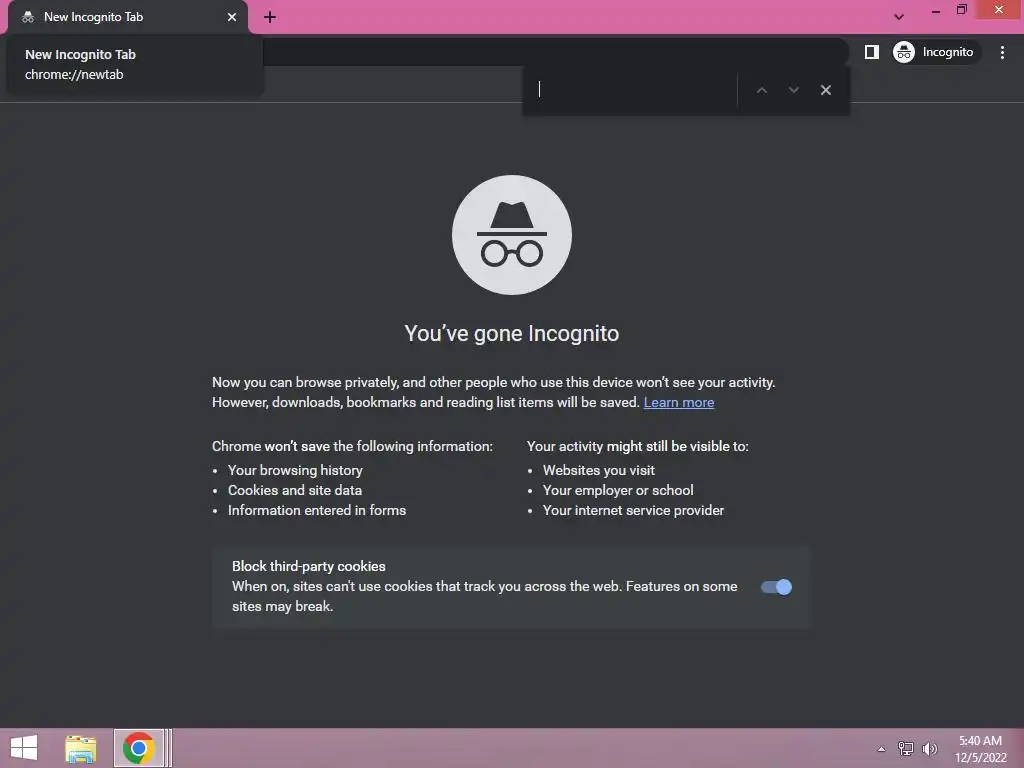Click the address bar
The width and height of the screenshot is (1024, 768).
555,52
